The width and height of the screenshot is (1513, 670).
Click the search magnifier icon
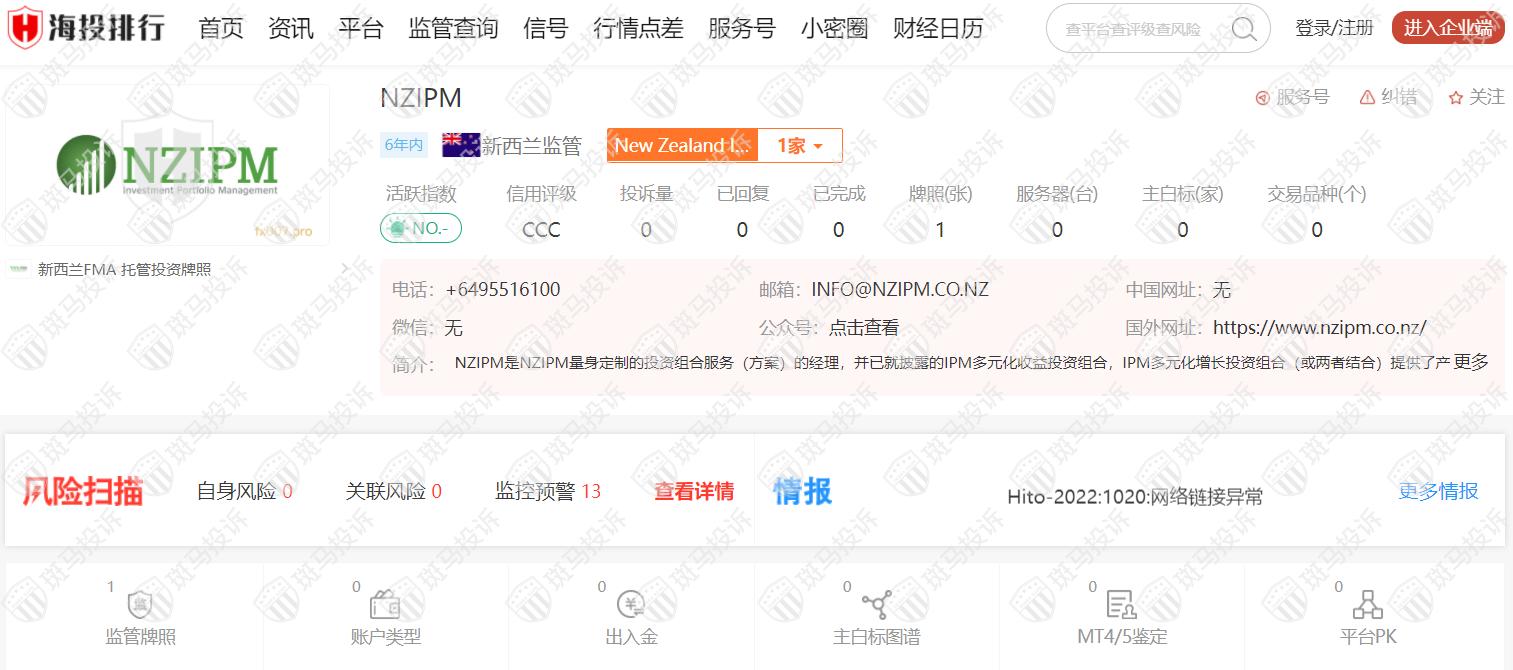point(1244,29)
